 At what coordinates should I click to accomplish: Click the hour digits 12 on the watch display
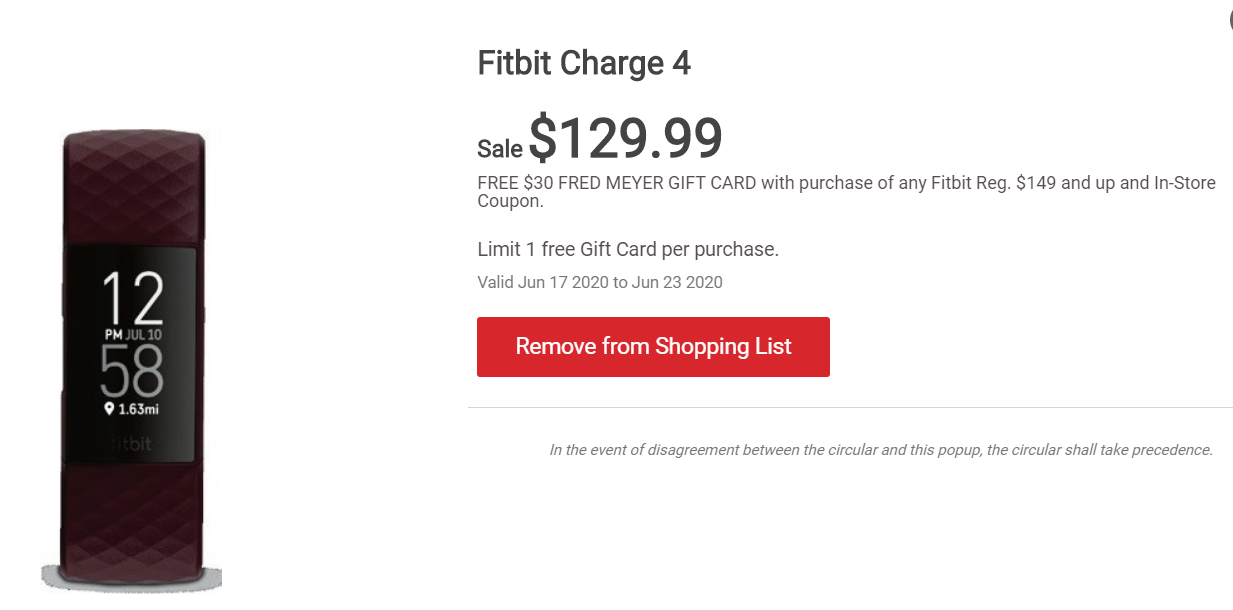[133, 298]
